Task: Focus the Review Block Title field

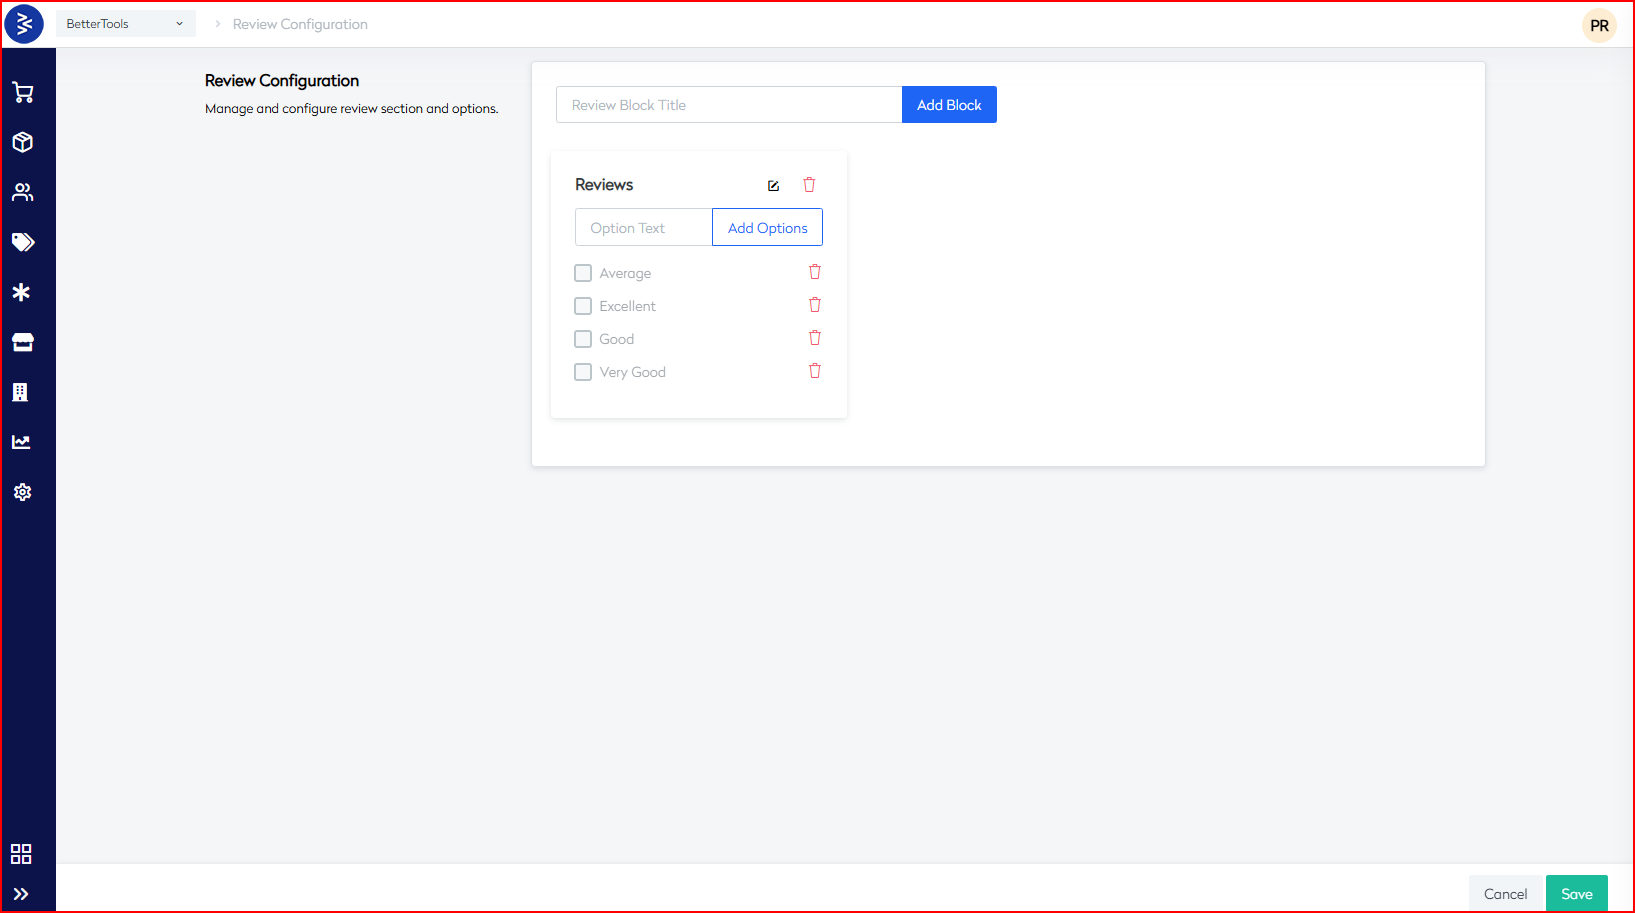Action: point(728,105)
